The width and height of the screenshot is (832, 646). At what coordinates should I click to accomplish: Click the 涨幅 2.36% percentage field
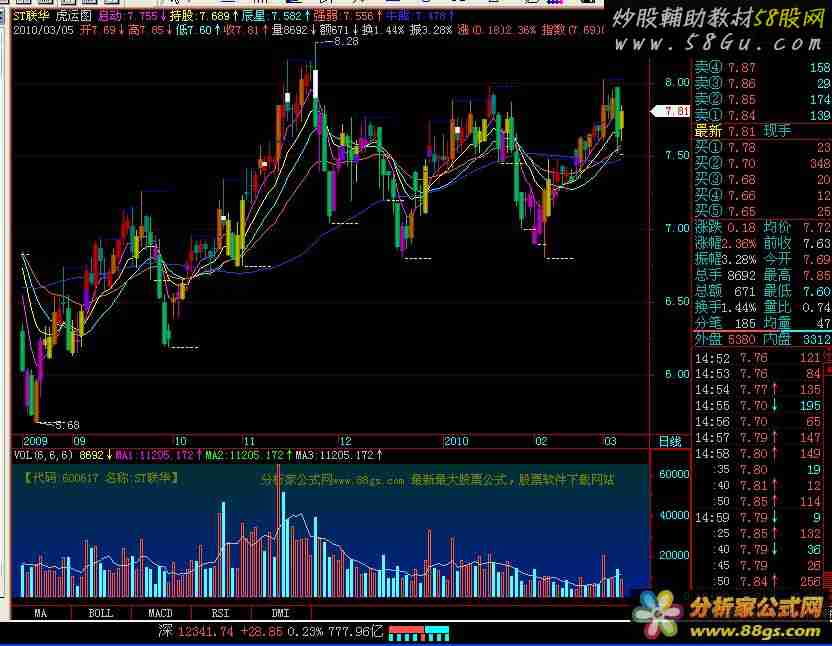point(726,244)
